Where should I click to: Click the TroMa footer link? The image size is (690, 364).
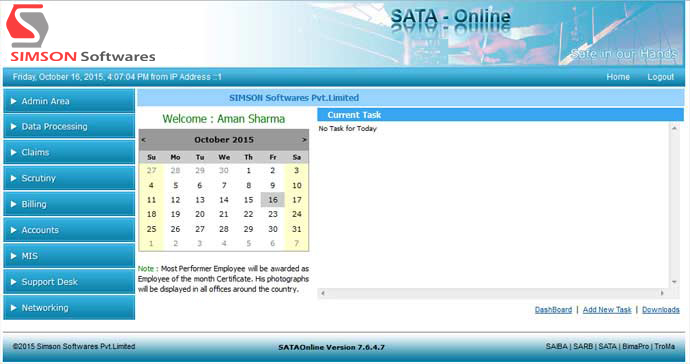tap(664, 346)
